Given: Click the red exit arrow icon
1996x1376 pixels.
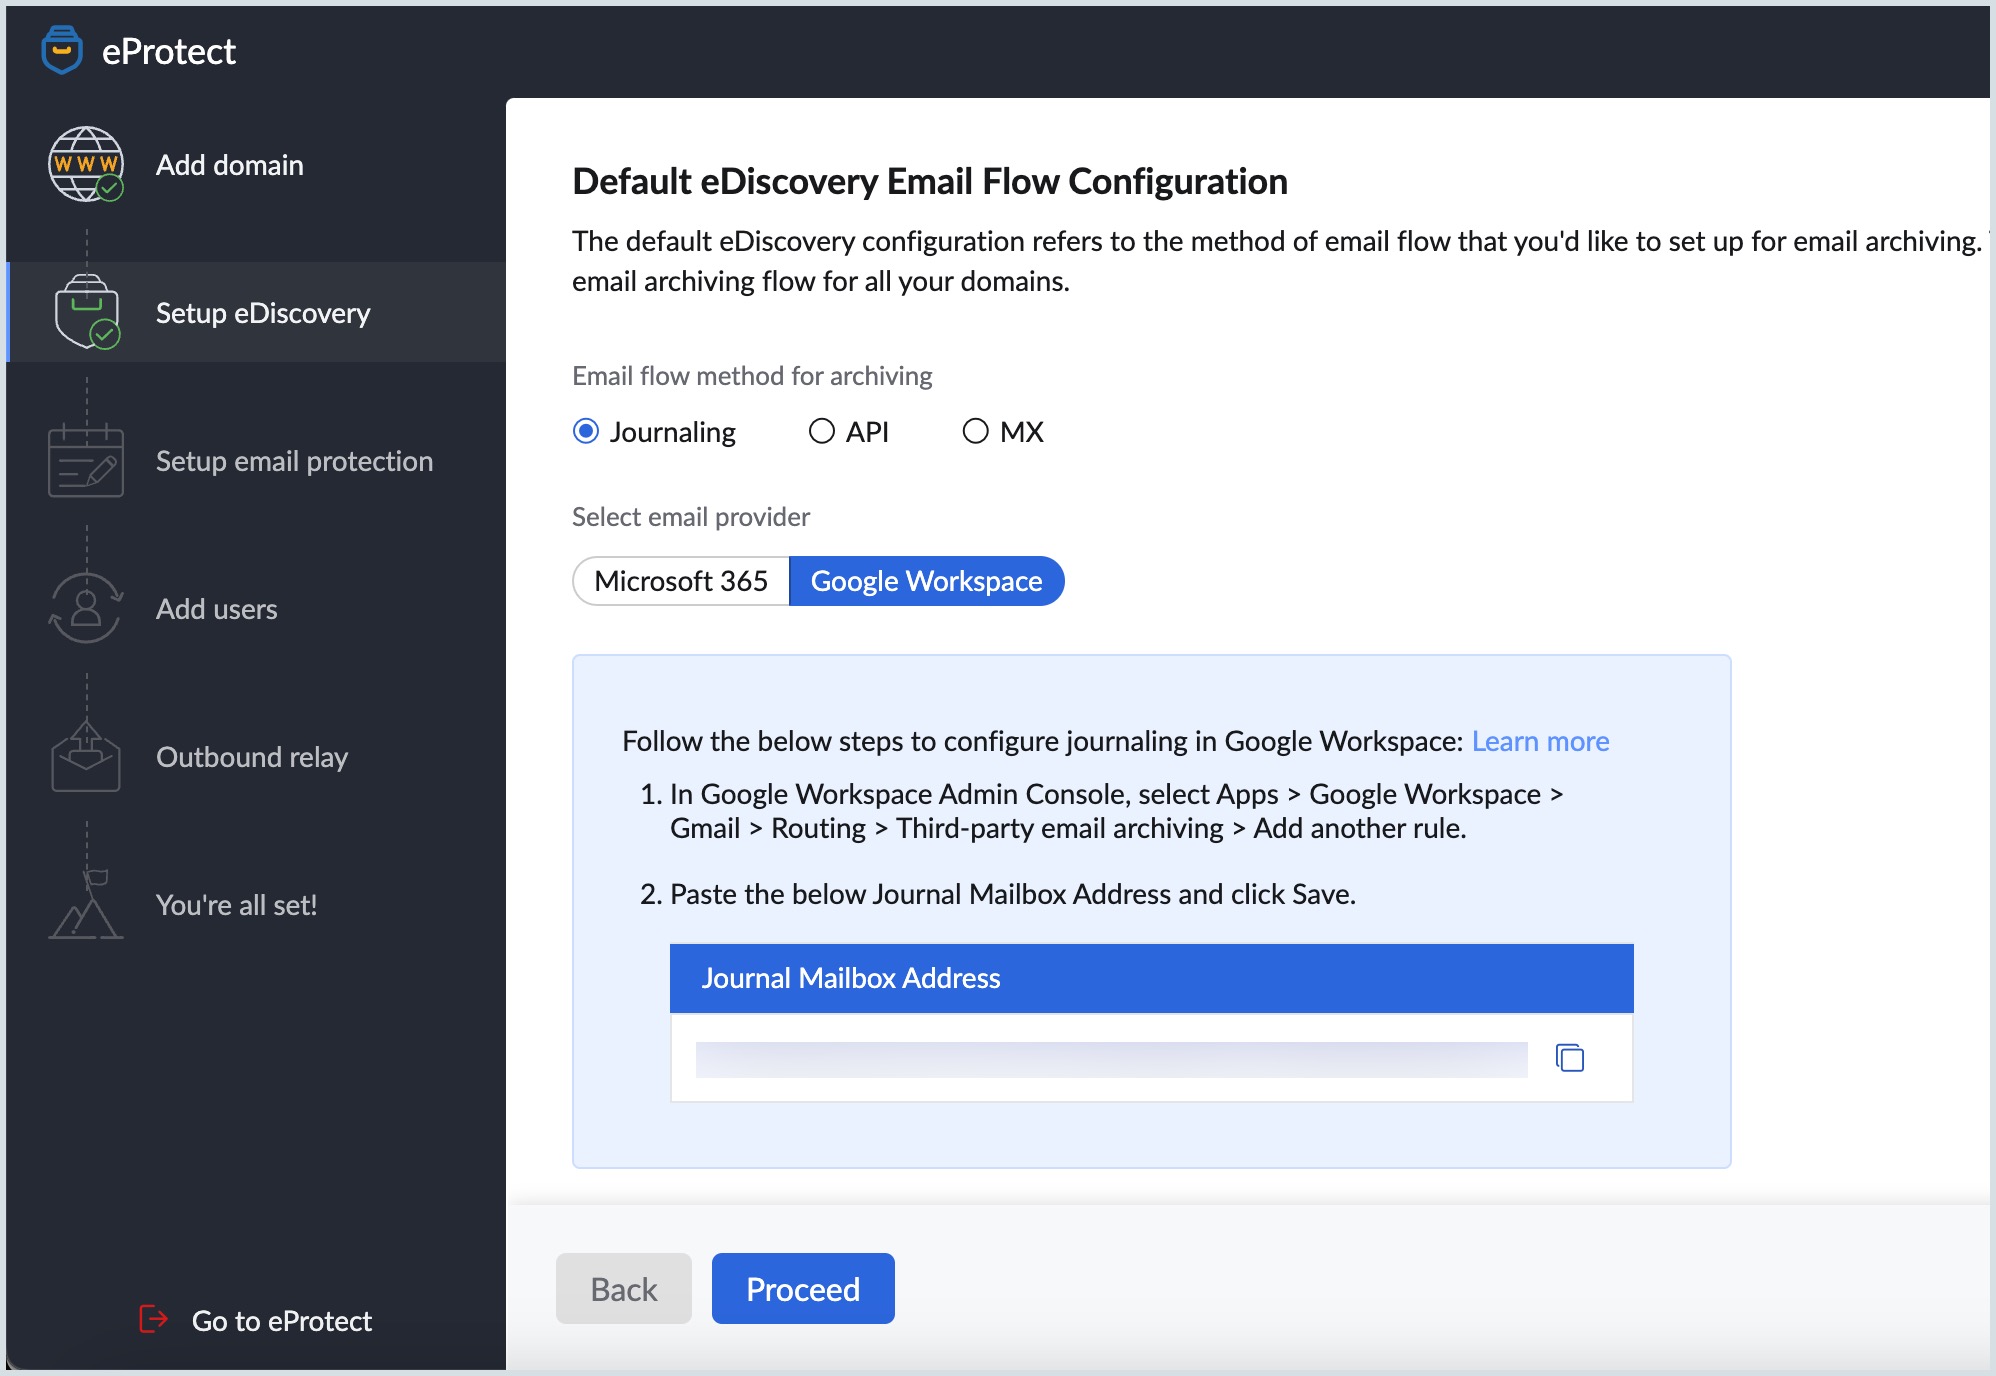Looking at the screenshot, I should pos(153,1320).
